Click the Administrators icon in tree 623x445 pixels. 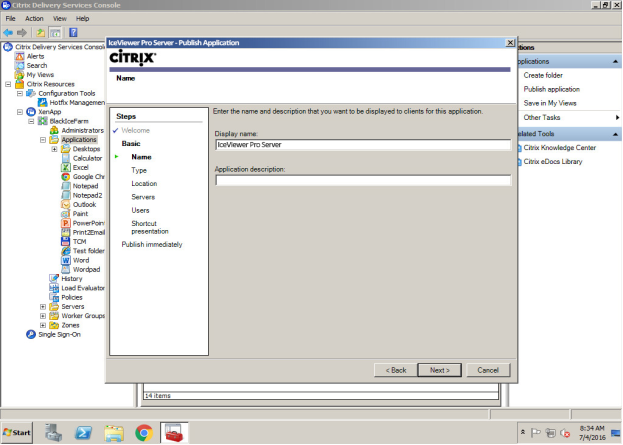[54, 130]
